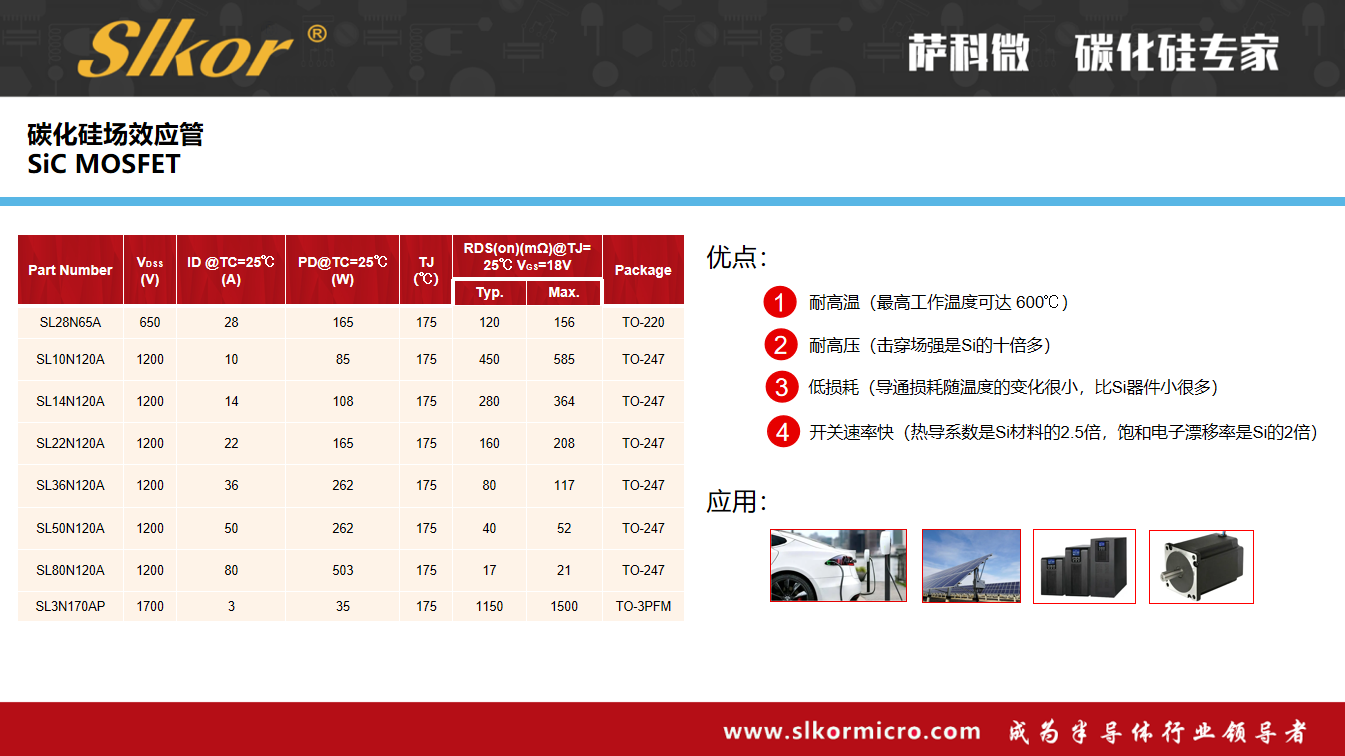This screenshot has width=1345, height=756.
Task: Open the www.slkormicro.com website link
Action: click(851, 731)
